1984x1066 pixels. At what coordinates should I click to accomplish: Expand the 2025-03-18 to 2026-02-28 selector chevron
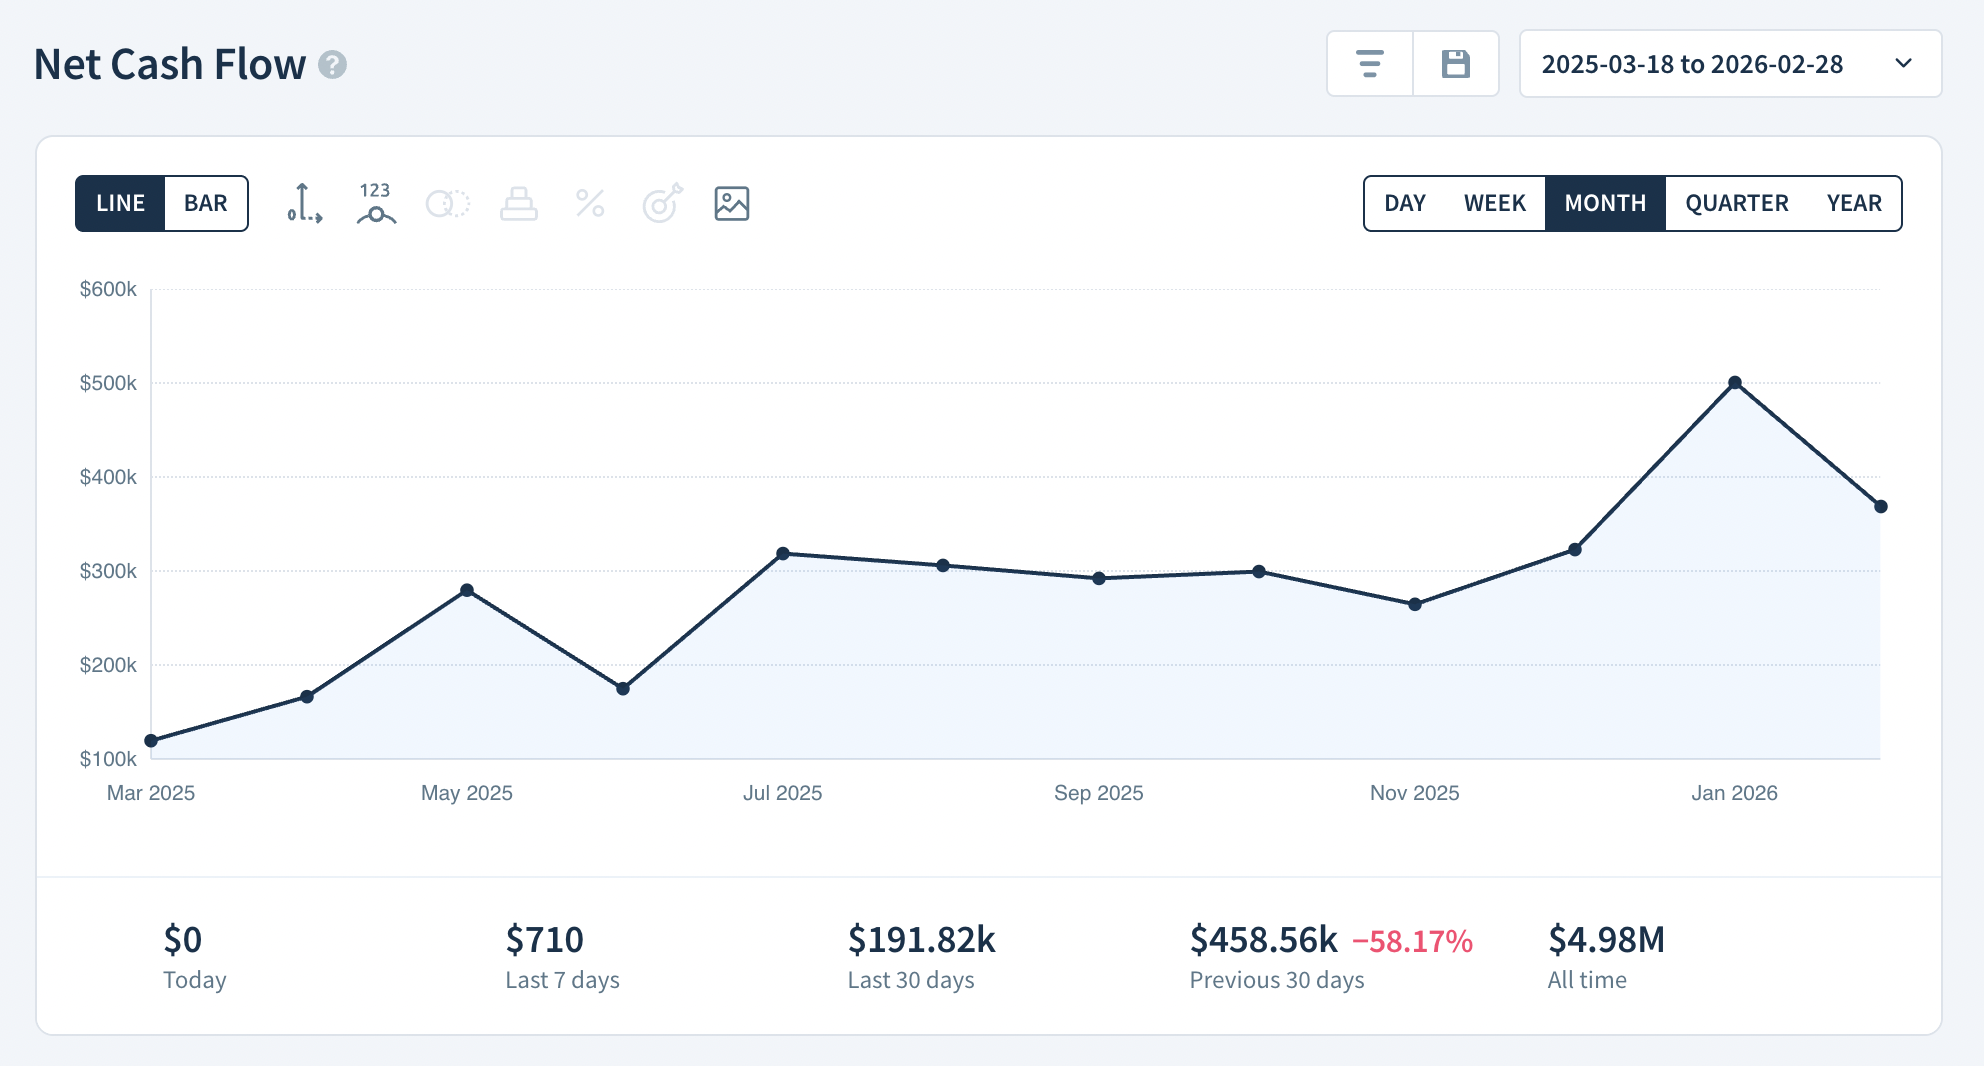tap(1904, 63)
